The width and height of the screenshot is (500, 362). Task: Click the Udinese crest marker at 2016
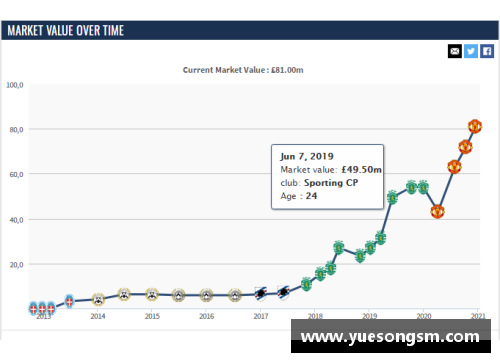(206, 295)
